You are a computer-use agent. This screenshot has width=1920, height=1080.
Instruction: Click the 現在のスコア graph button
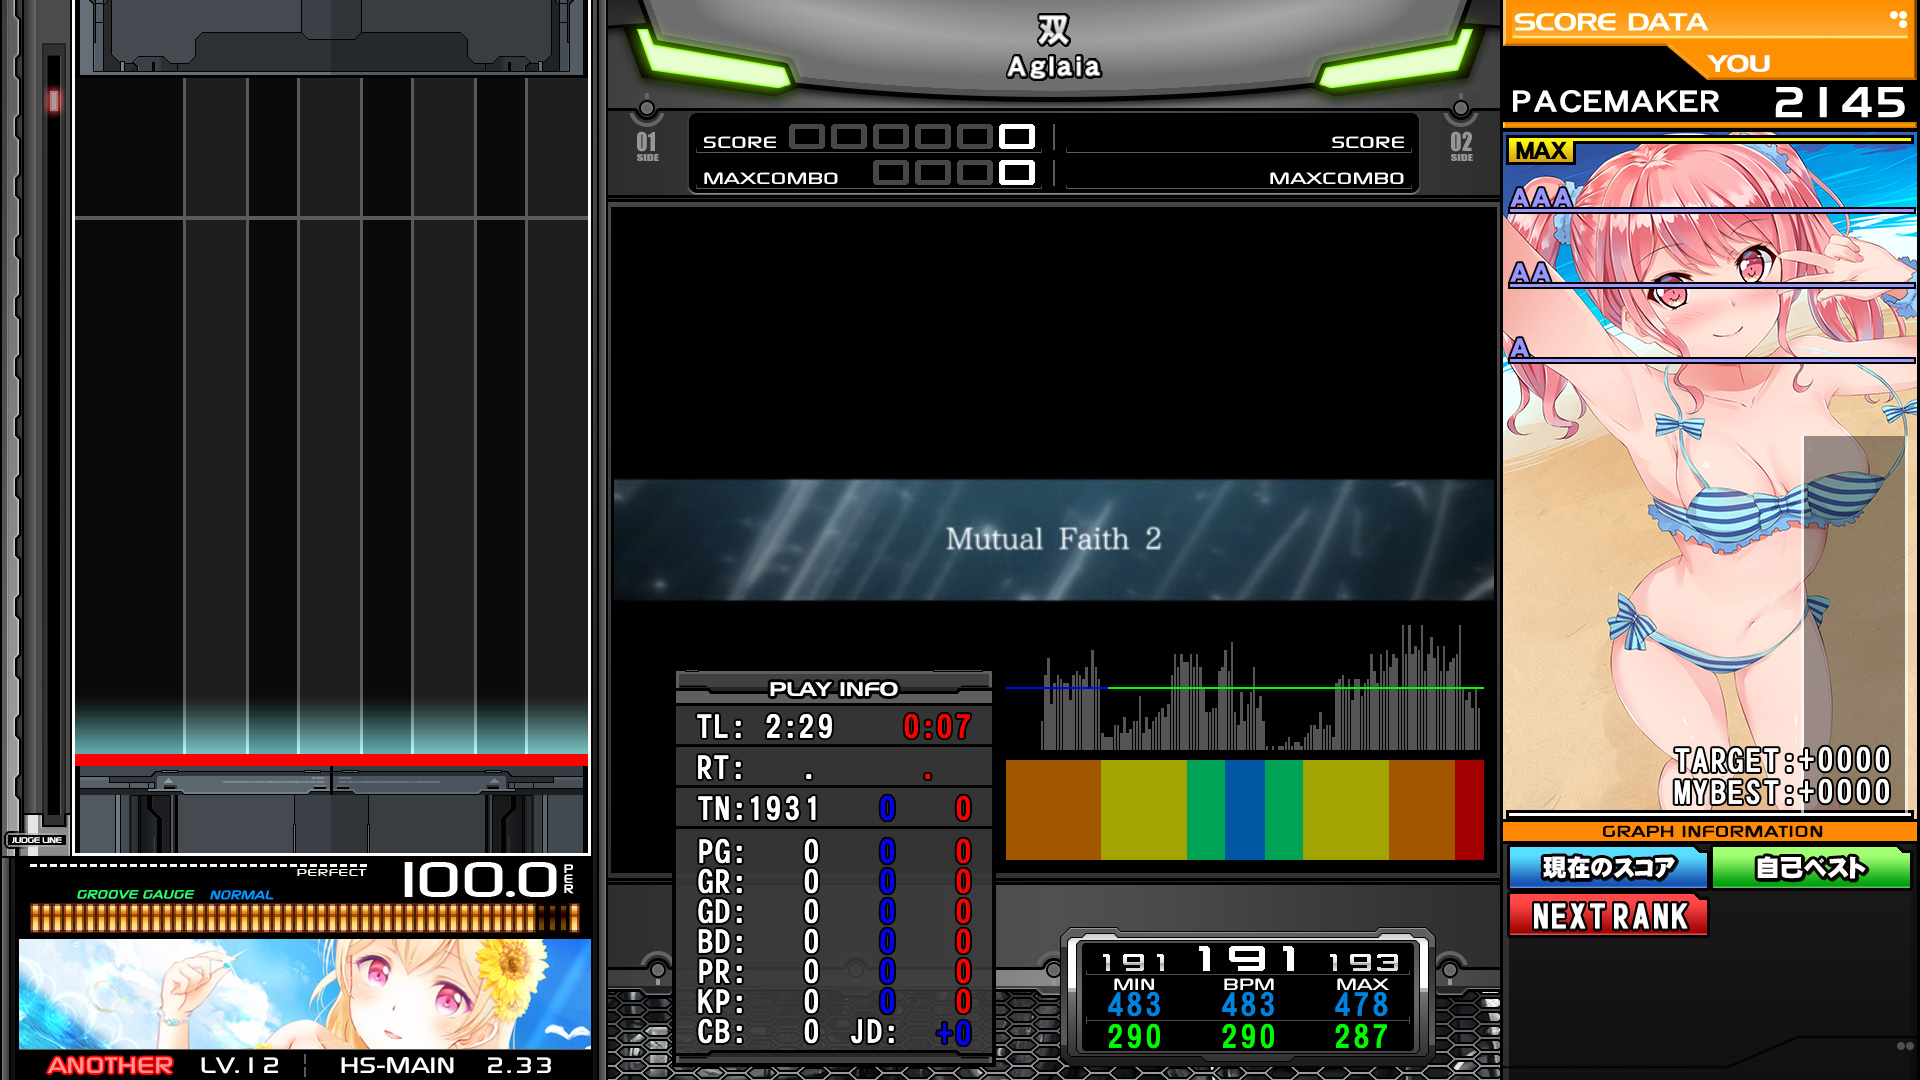1607,867
